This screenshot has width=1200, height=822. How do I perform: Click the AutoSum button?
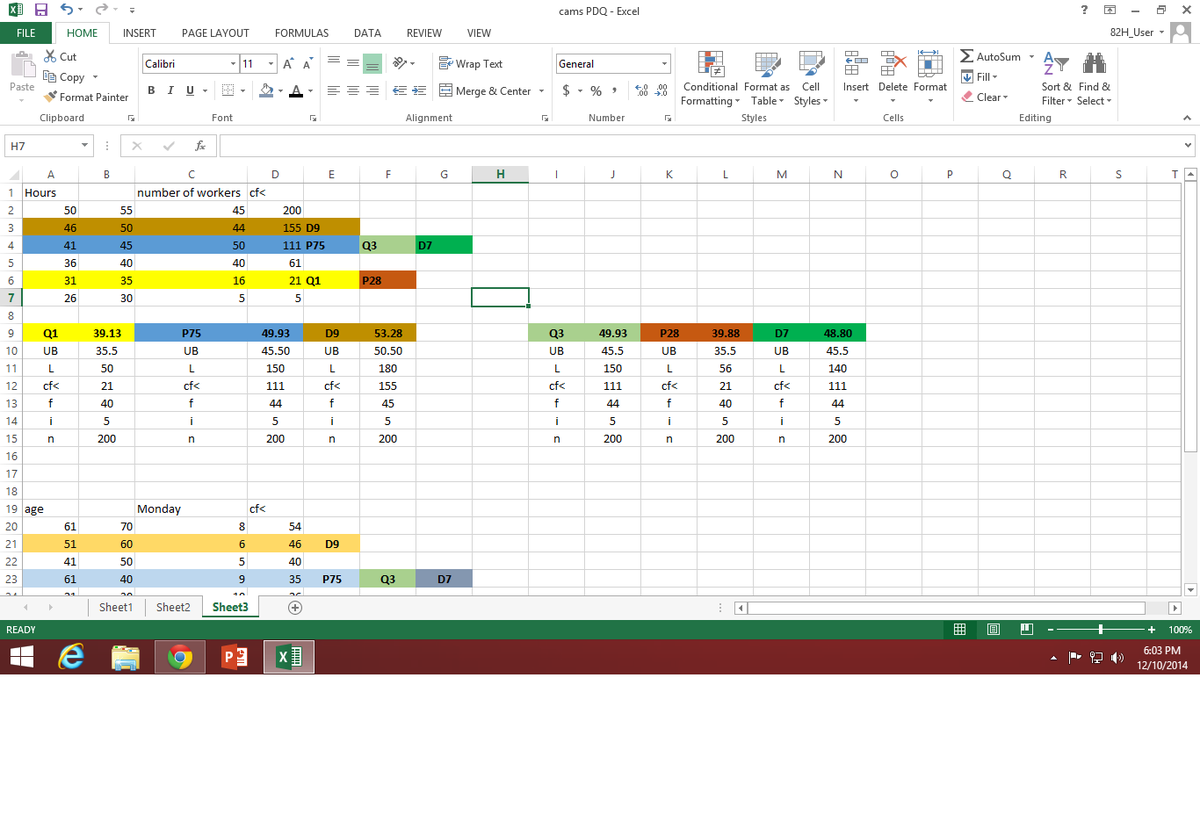[x=991, y=57]
